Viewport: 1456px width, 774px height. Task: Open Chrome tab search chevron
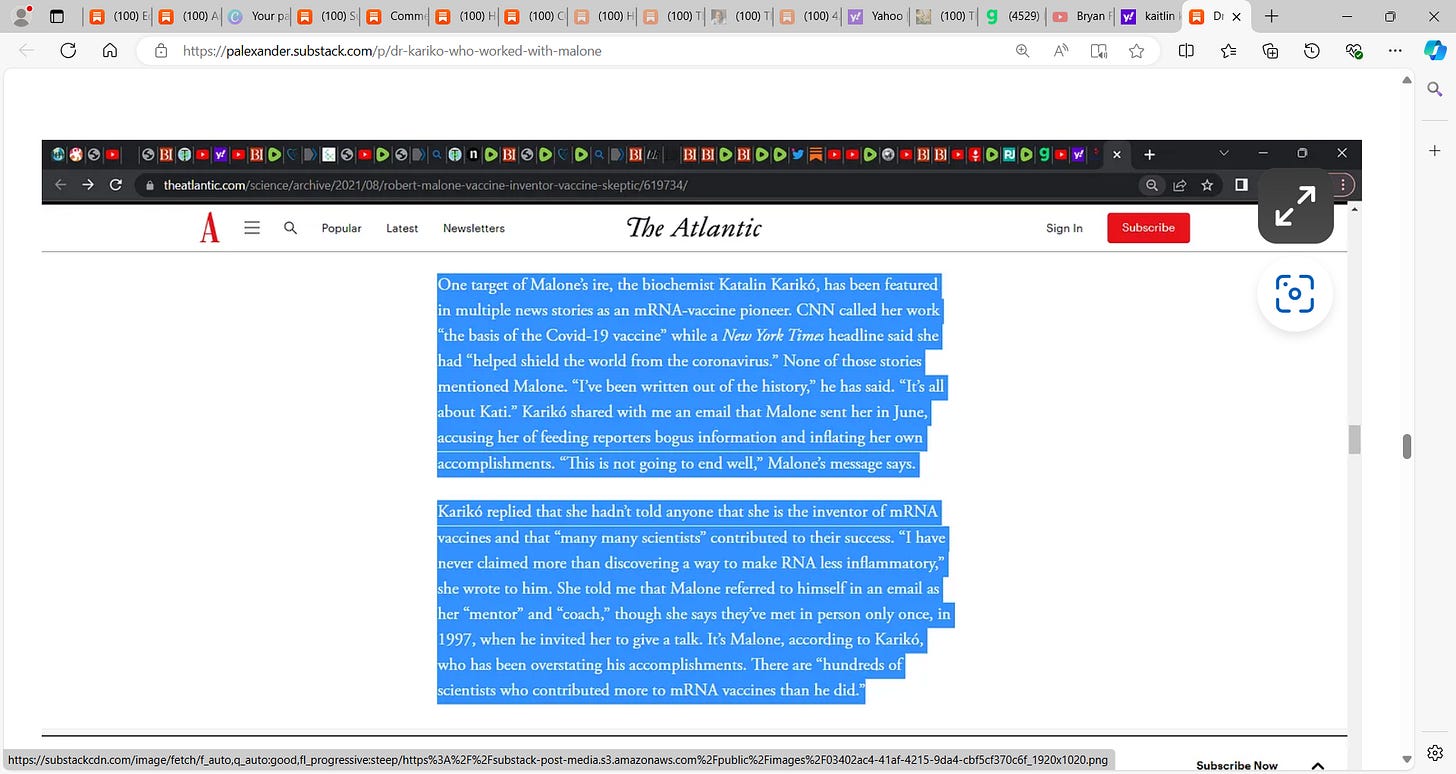pos(1224,154)
